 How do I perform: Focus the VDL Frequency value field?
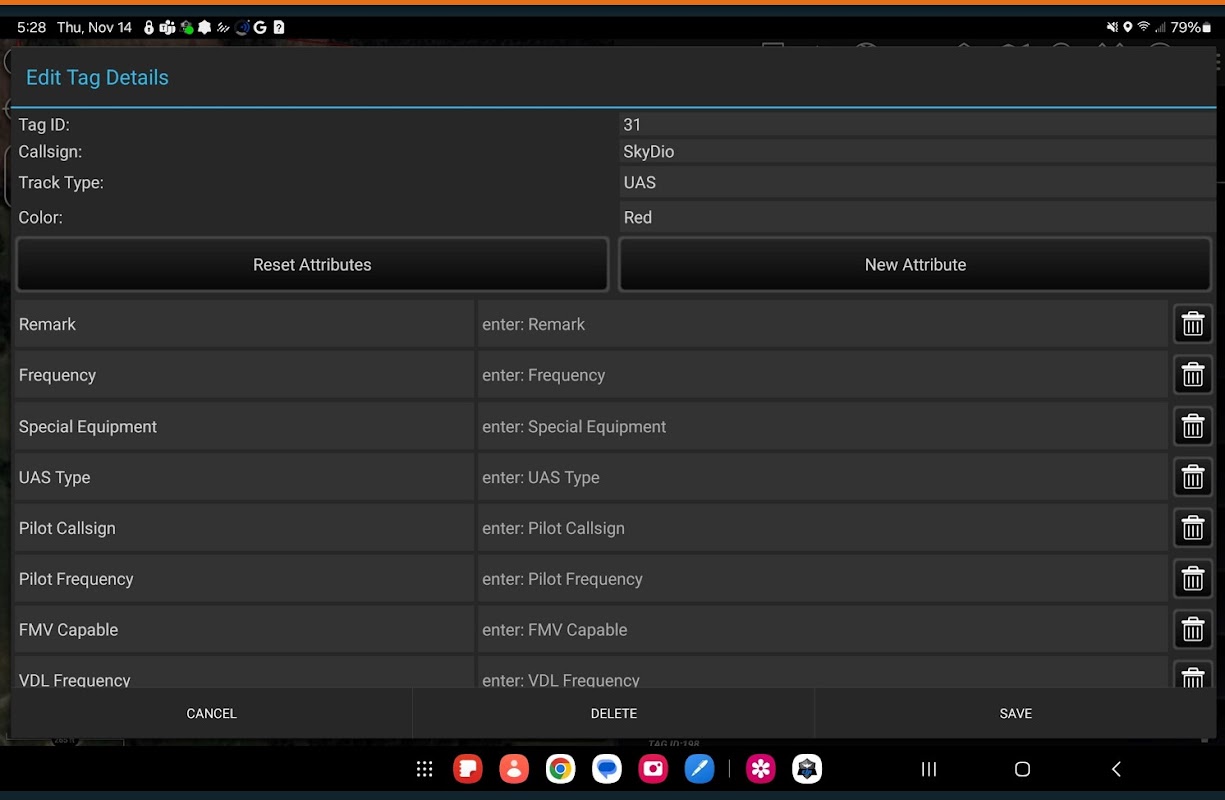[823, 673]
